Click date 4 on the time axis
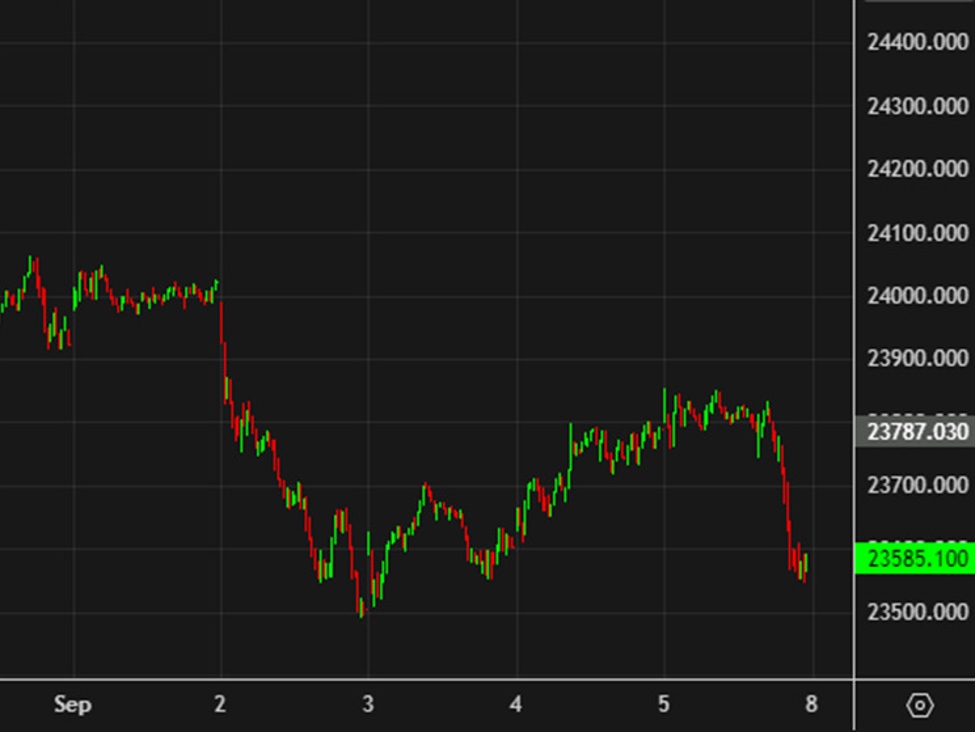The image size is (975, 732). point(515,705)
